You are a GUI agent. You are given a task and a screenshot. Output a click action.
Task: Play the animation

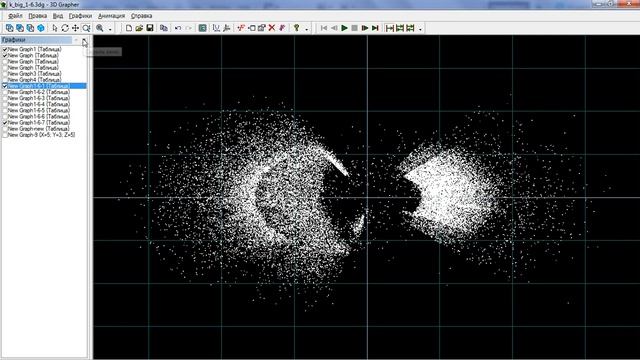344,28
